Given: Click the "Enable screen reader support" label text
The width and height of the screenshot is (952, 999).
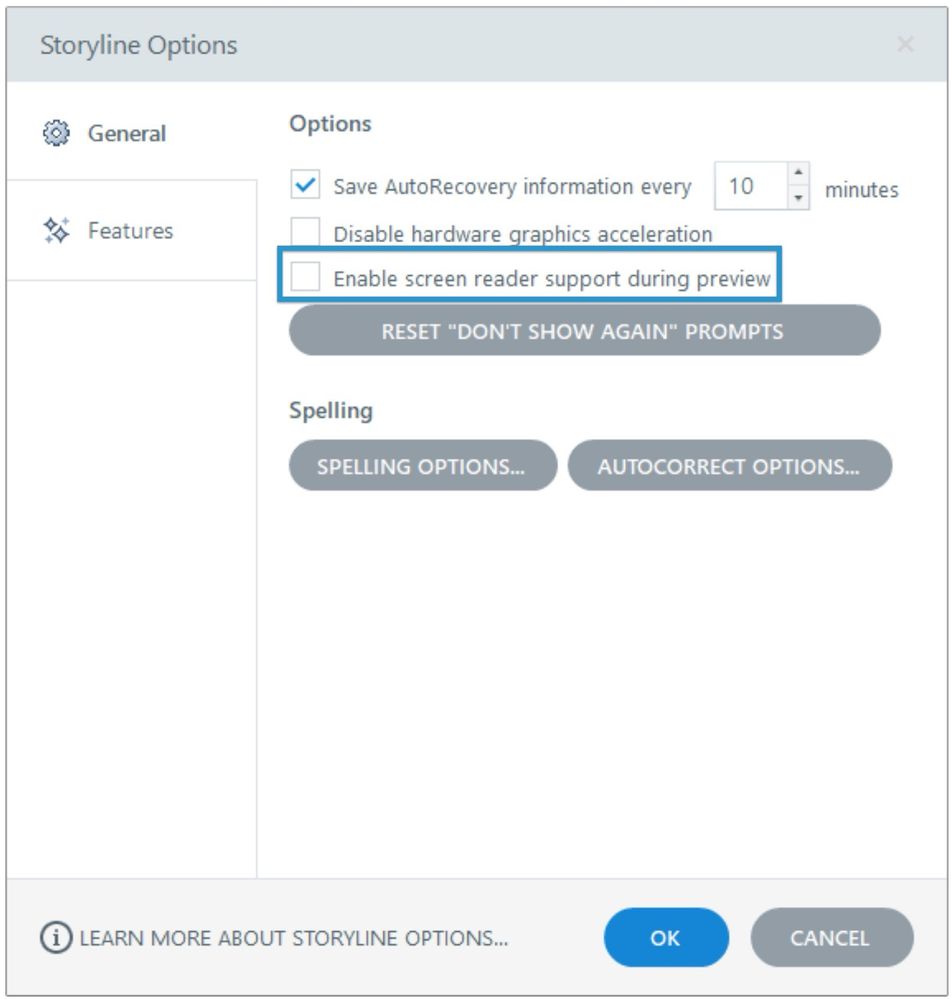Looking at the screenshot, I should click(552, 279).
